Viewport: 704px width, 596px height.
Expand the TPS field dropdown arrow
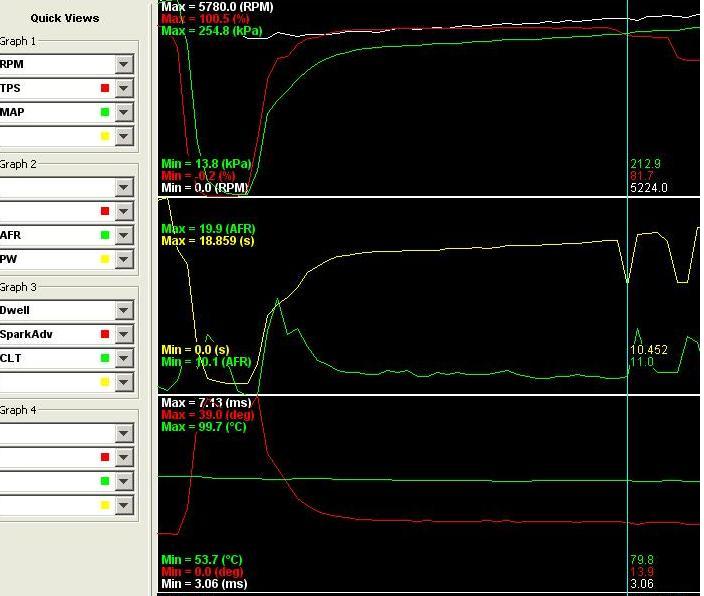[x=123, y=88]
